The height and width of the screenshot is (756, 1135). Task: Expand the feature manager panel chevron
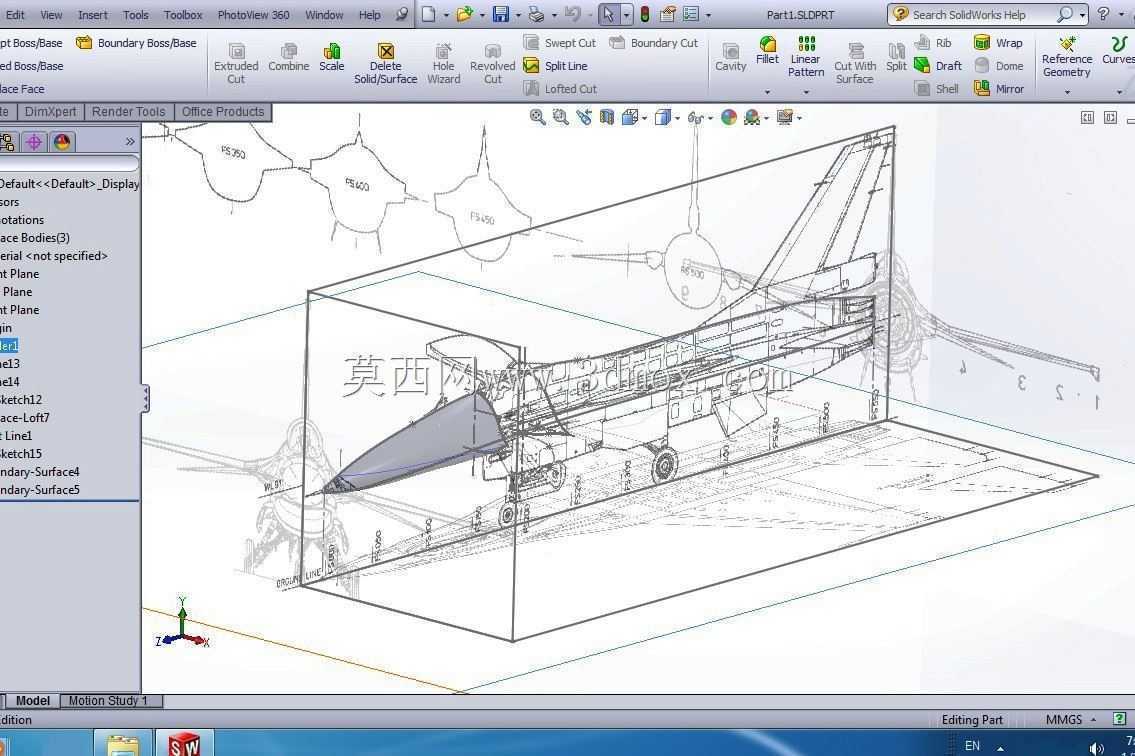coord(130,142)
